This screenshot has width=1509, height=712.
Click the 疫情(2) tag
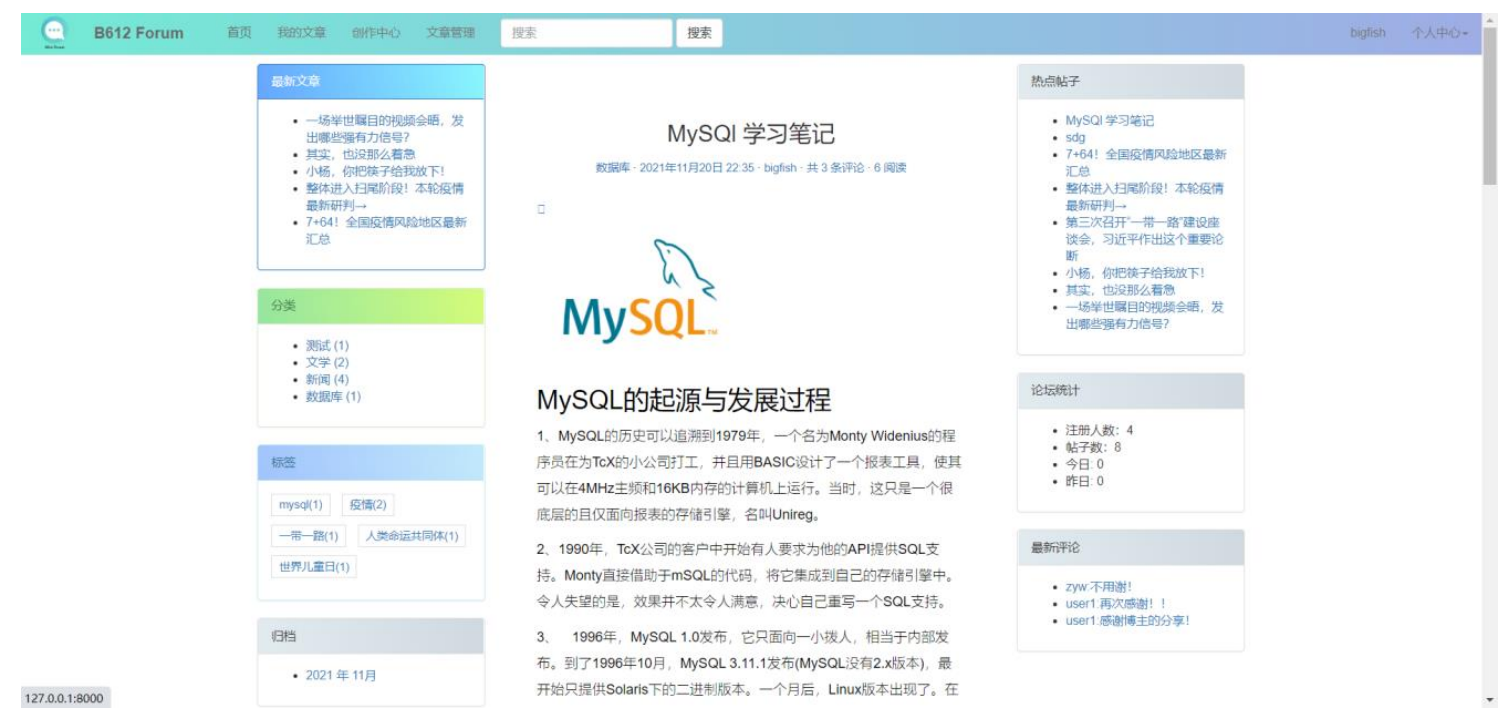click(x=367, y=505)
